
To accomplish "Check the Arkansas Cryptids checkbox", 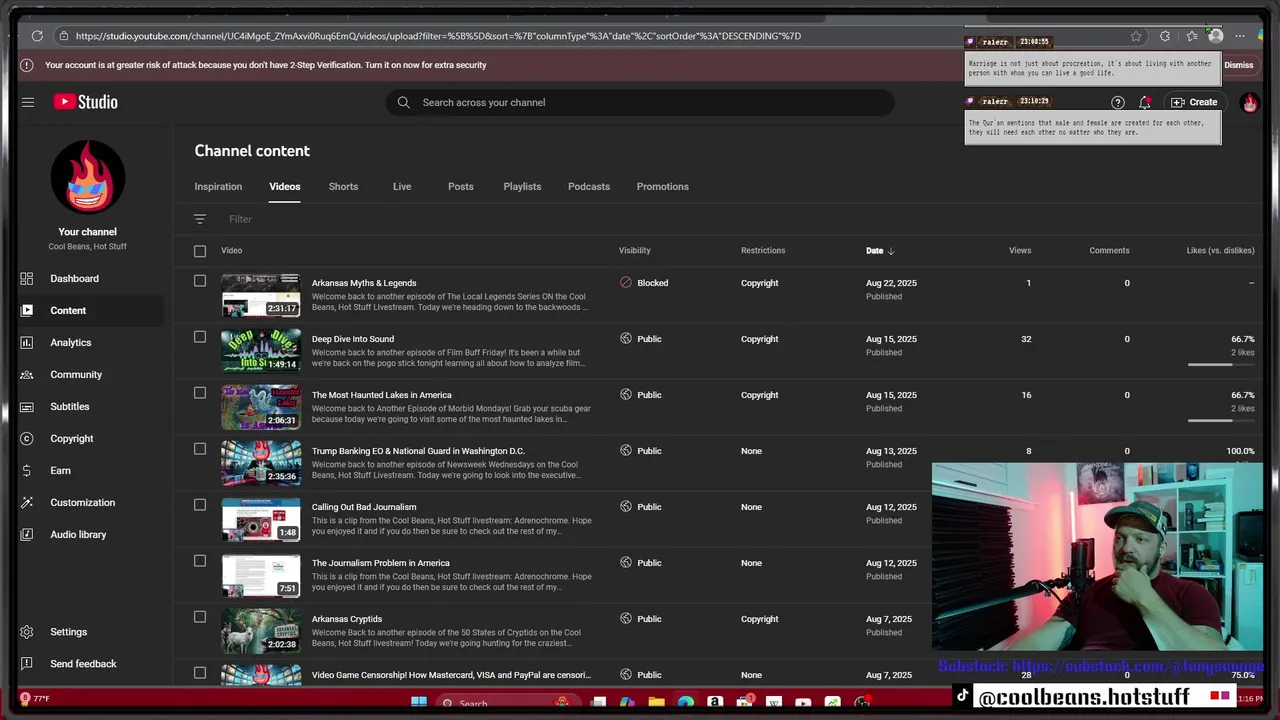I will click(x=200, y=617).
